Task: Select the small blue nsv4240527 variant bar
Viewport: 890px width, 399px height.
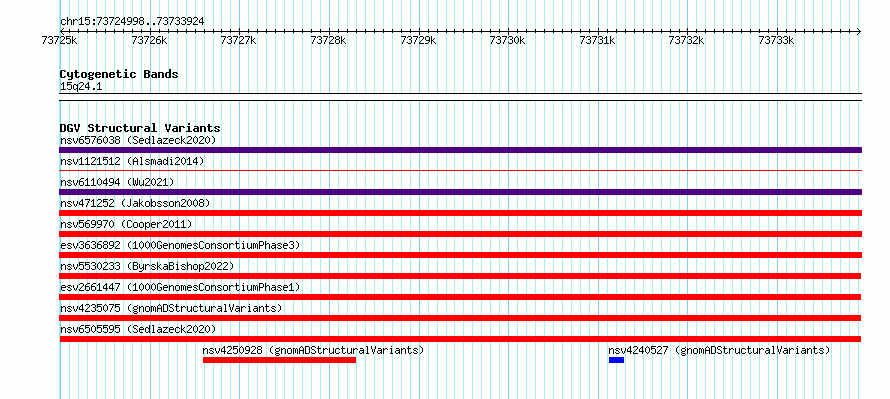Action: click(x=616, y=360)
